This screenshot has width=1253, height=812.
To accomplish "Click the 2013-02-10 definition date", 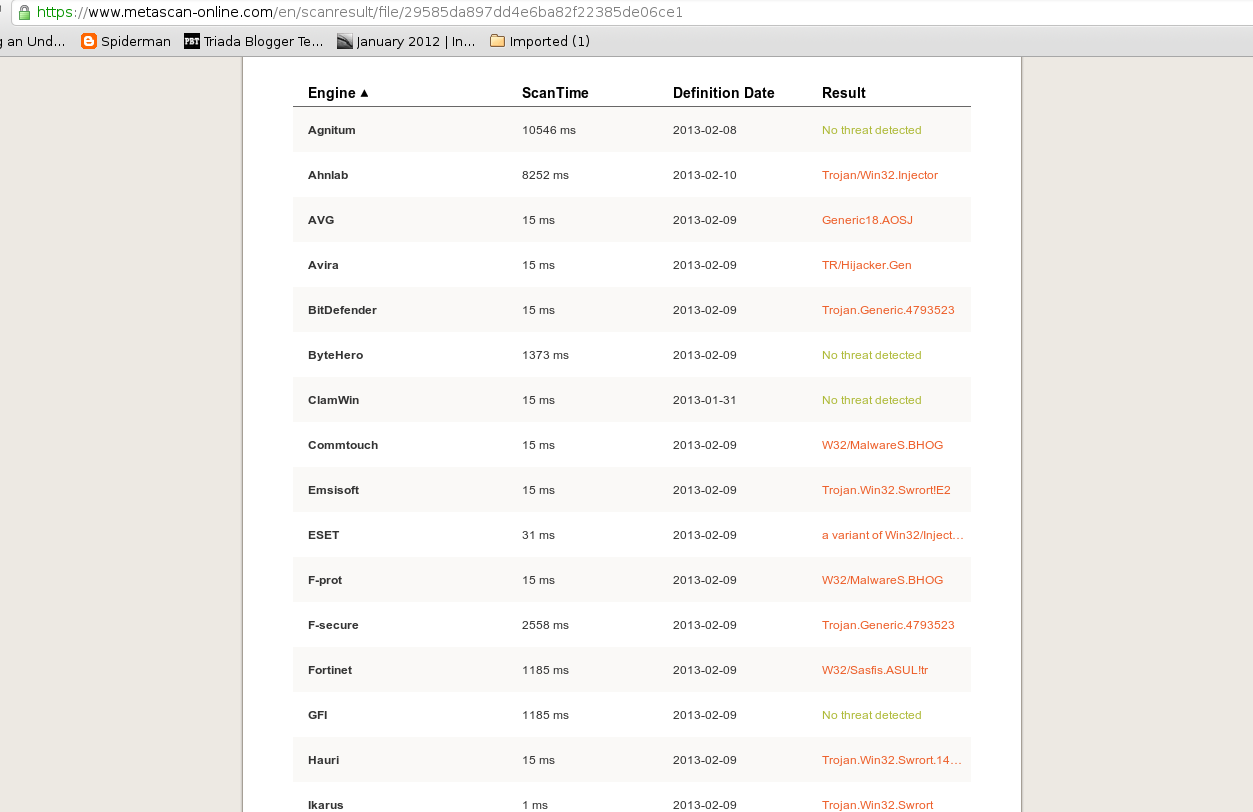I will (x=705, y=175).
